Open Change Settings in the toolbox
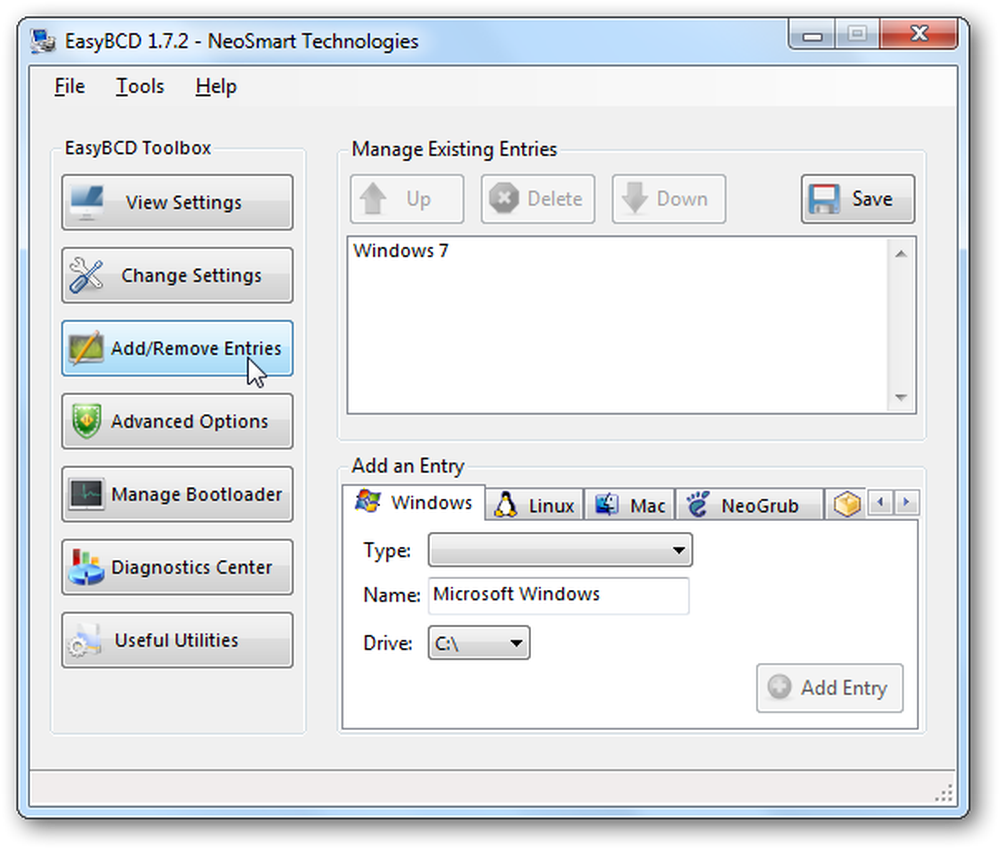This screenshot has height=849, width=1000. coord(177,276)
